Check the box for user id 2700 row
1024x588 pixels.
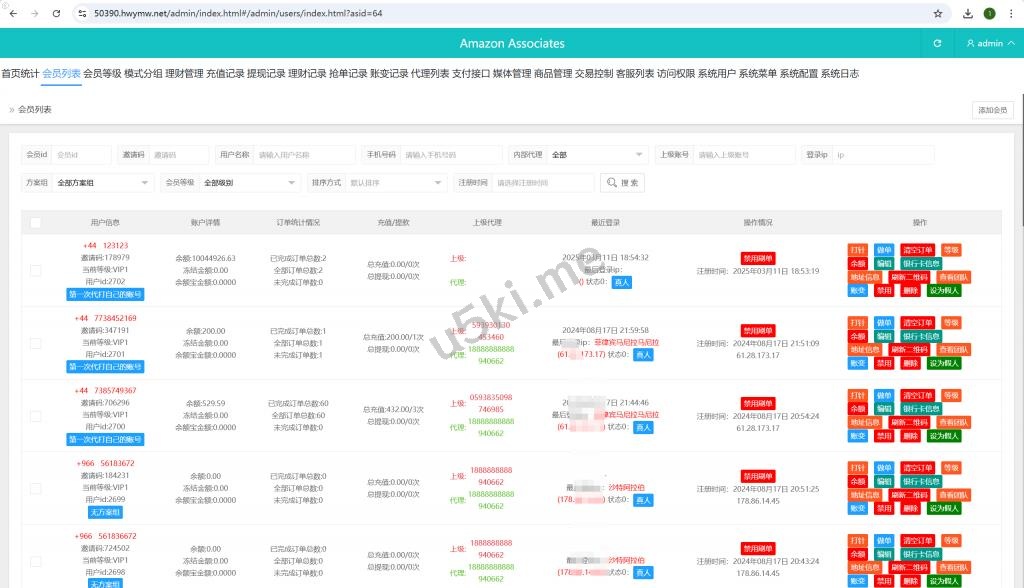point(36,415)
